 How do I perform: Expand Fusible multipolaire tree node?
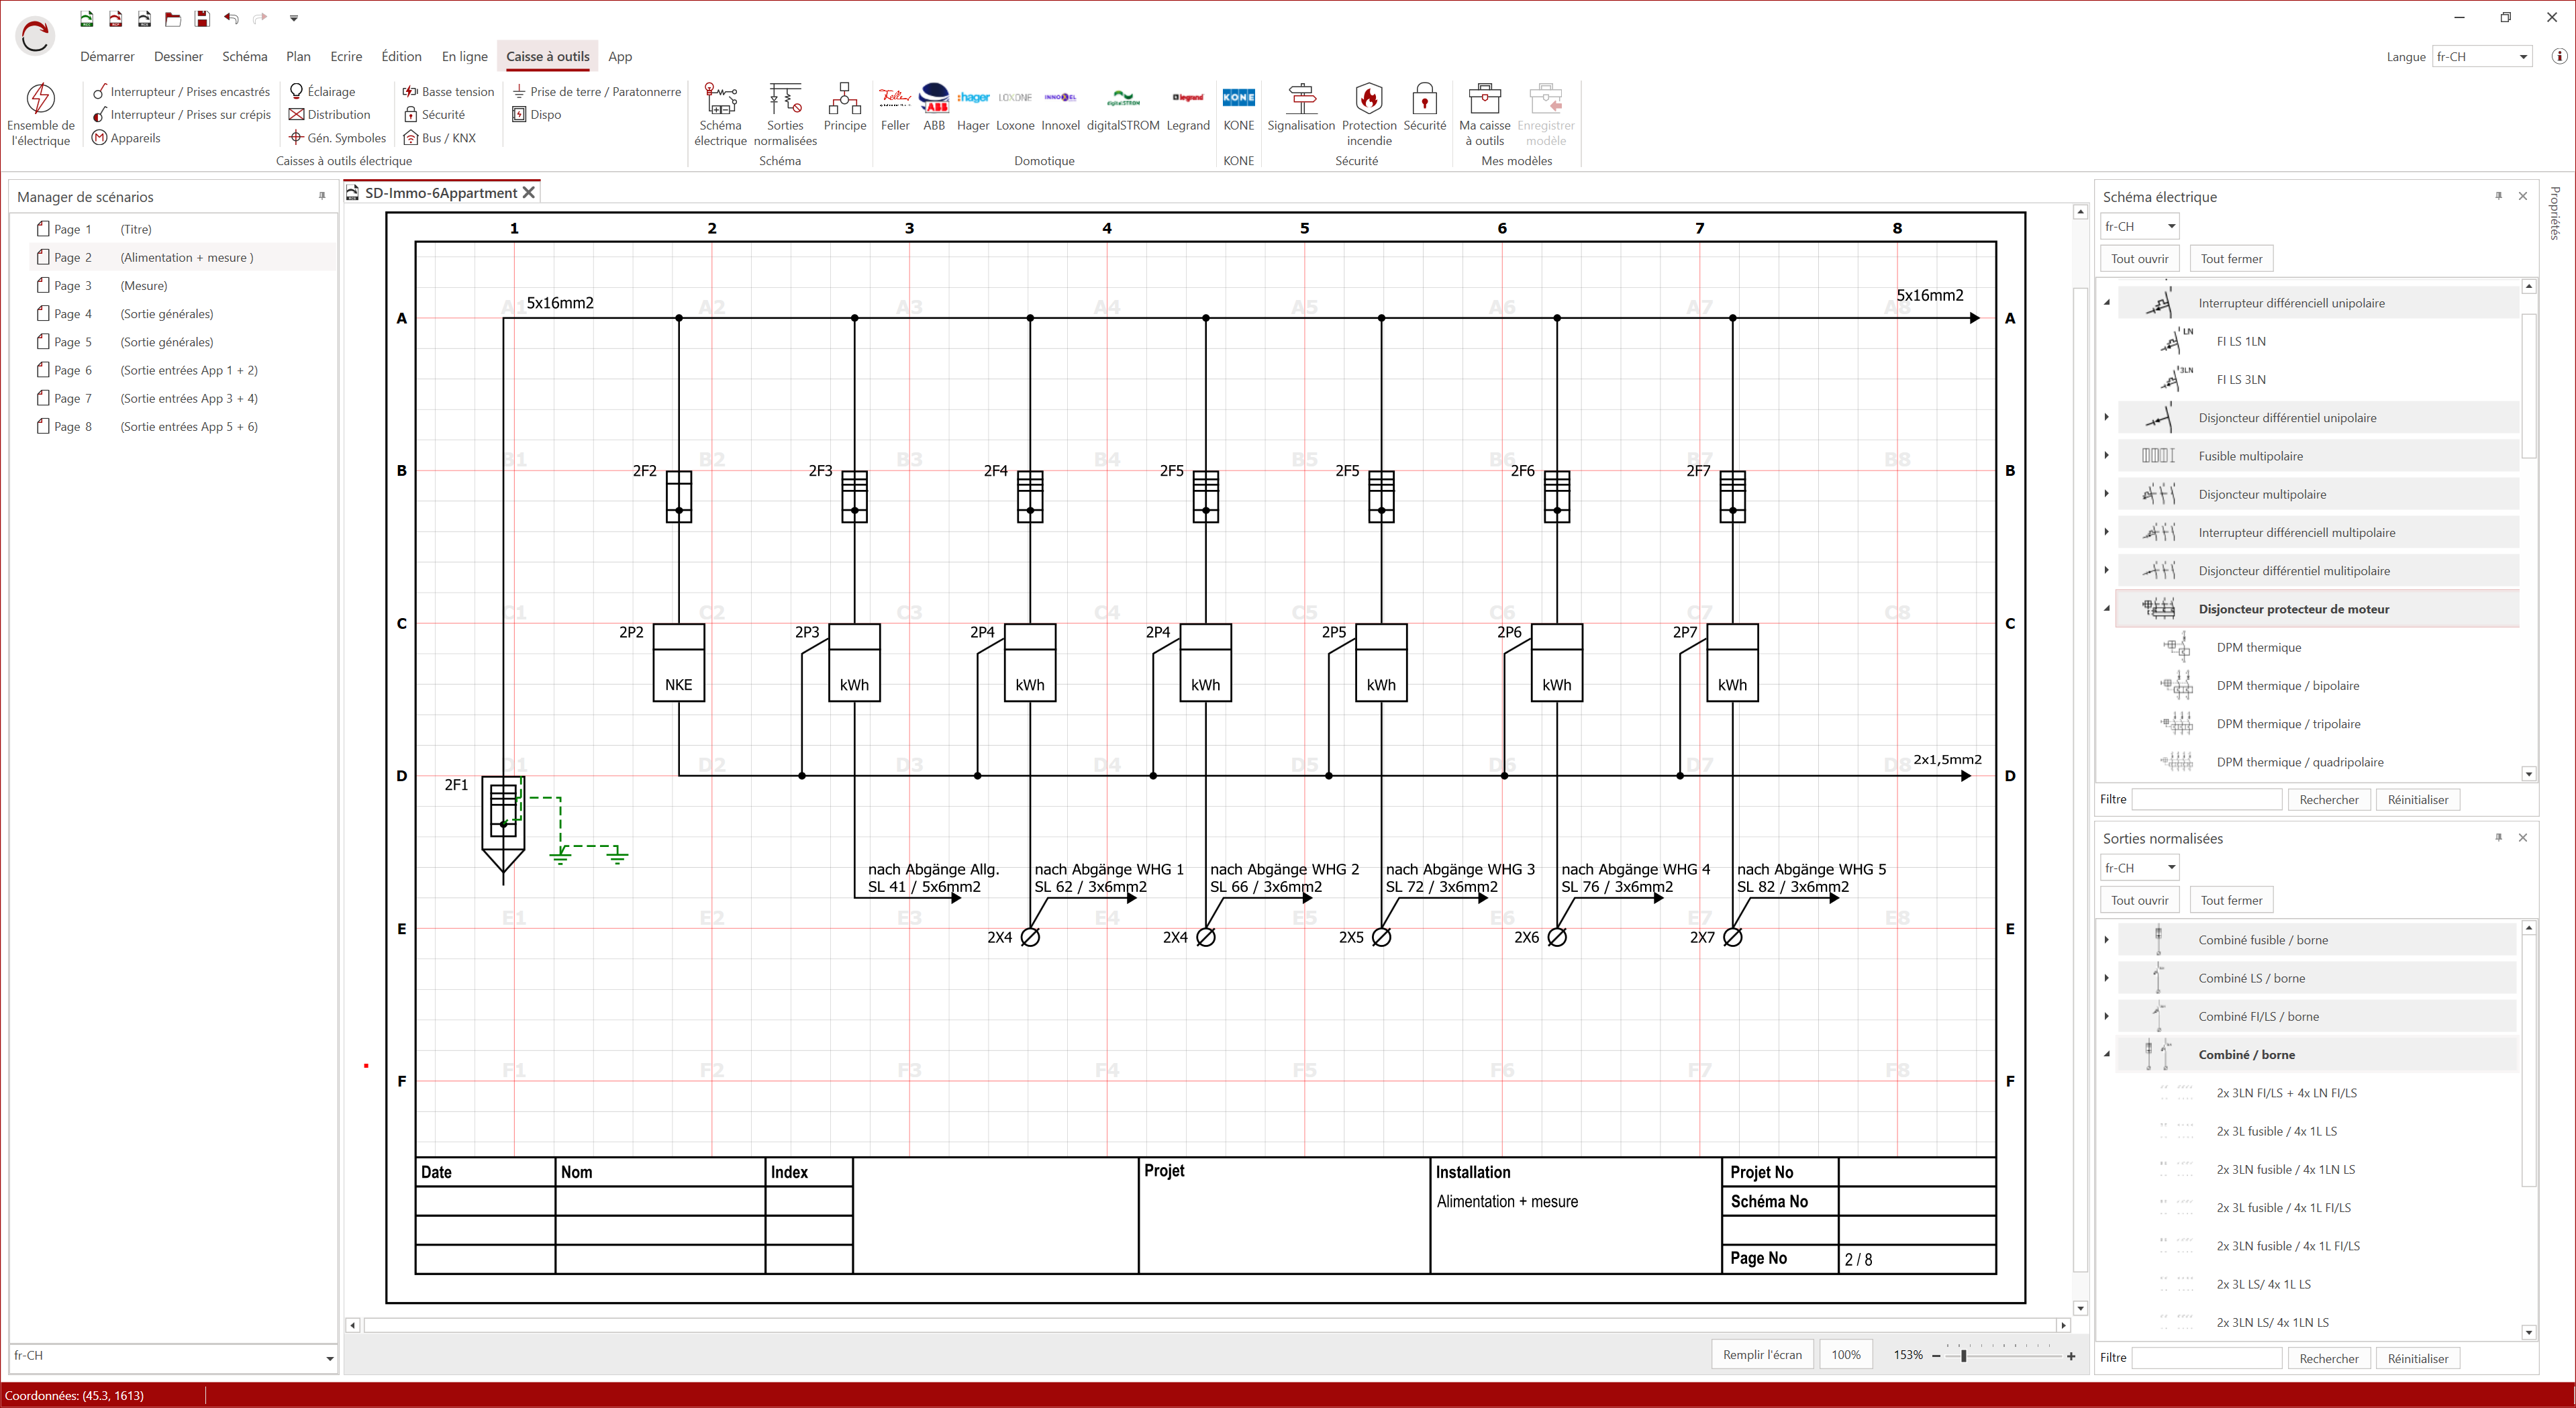click(x=2107, y=456)
